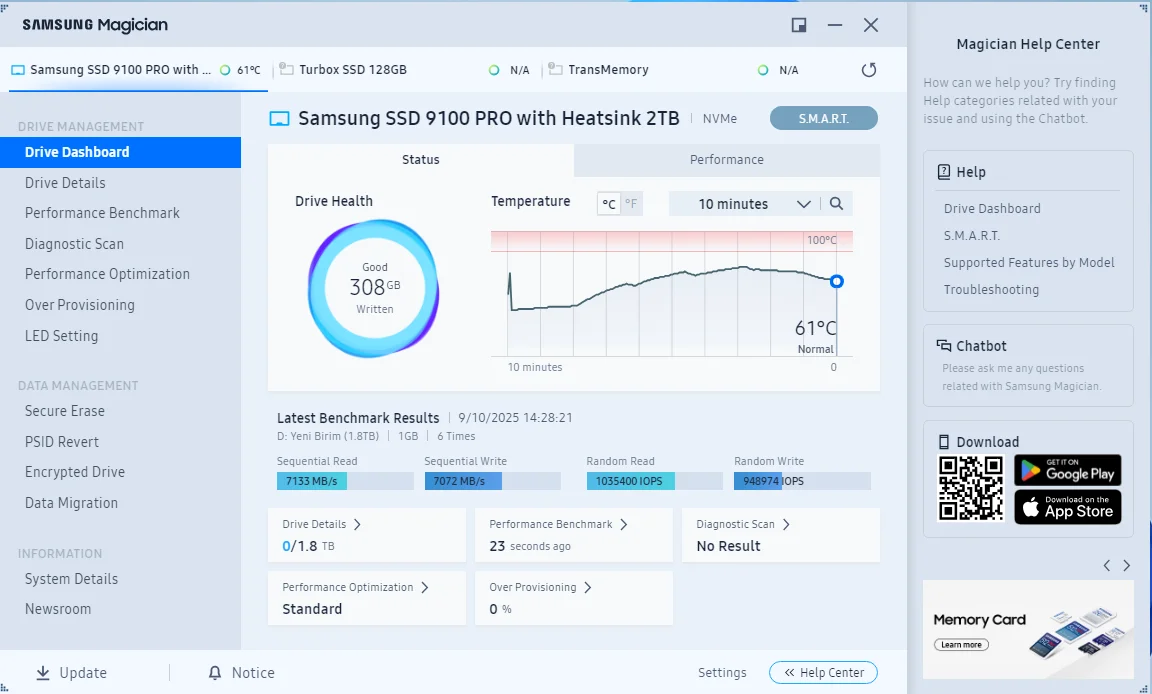Expand Over Provisioning card chevron
This screenshot has height=694, width=1152.
[587, 588]
